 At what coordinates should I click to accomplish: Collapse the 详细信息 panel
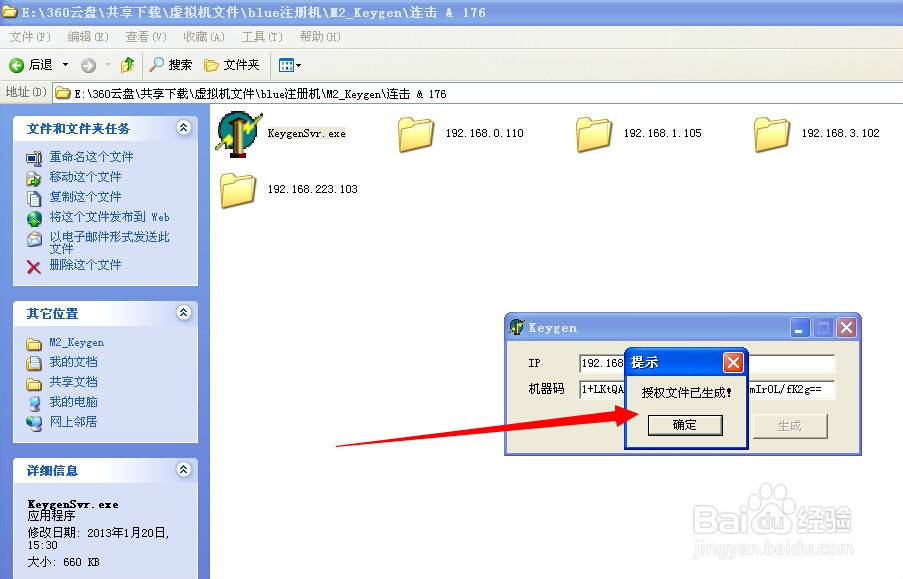coord(184,470)
